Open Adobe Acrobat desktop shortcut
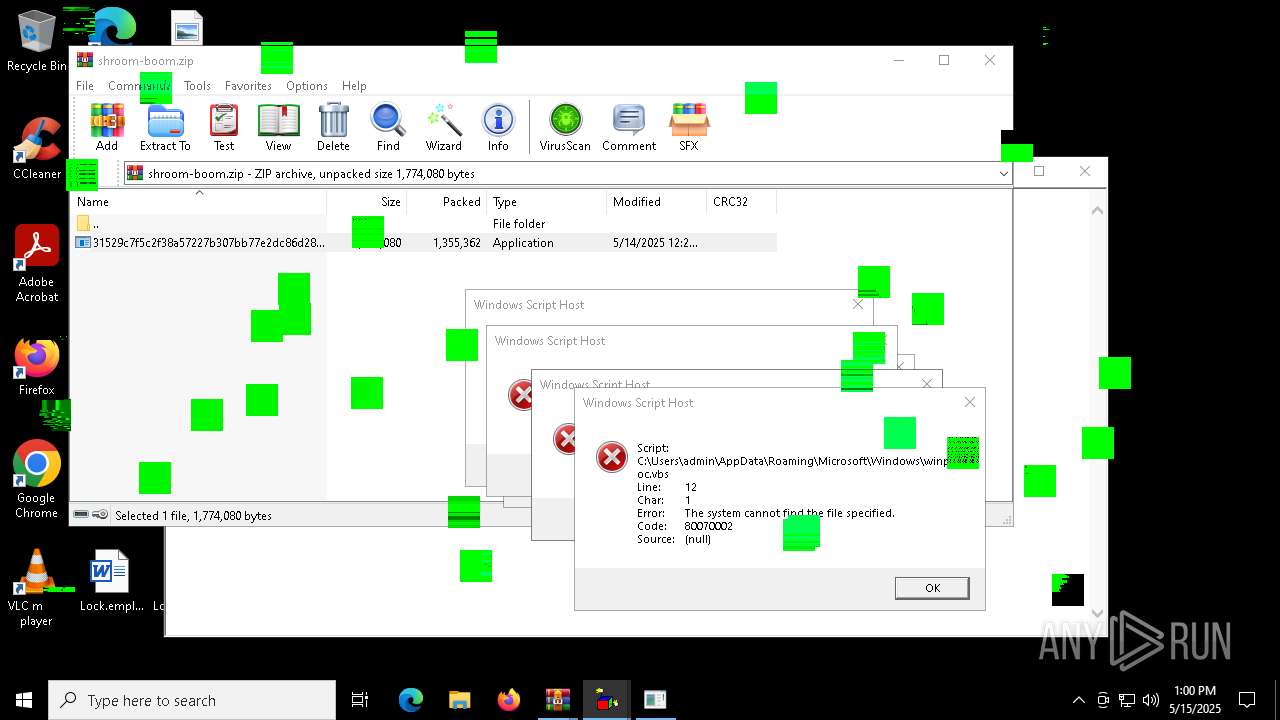The width and height of the screenshot is (1280, 720). pyautogui.click(x=37, y=263)
